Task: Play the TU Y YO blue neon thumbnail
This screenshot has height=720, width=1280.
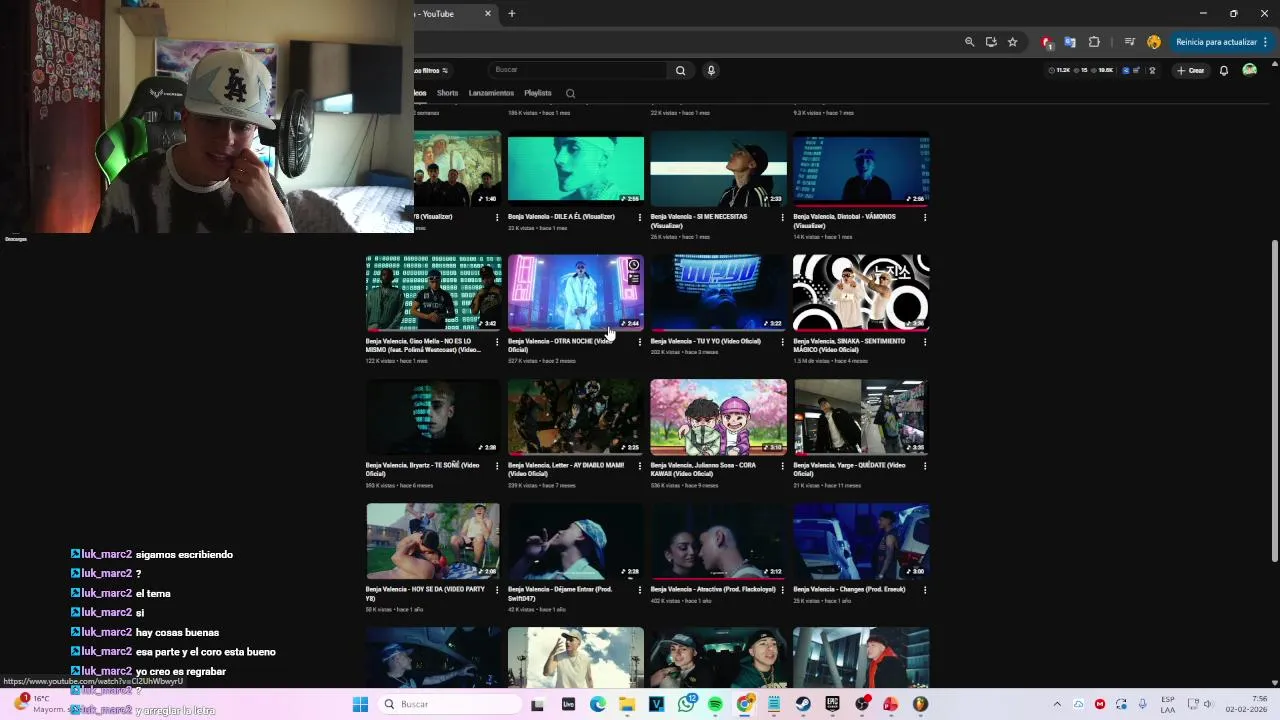Action: click(x=718, y=292)
